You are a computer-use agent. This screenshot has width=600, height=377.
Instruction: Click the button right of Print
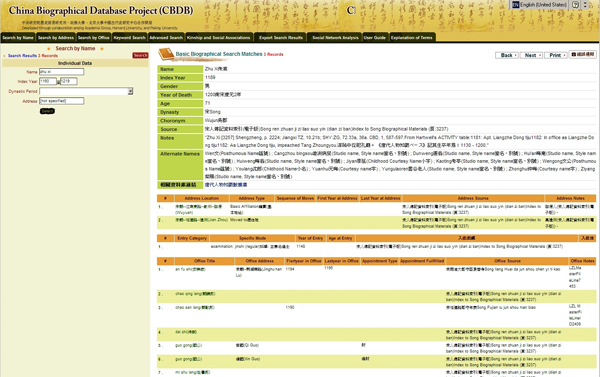[x=582, y=54]
